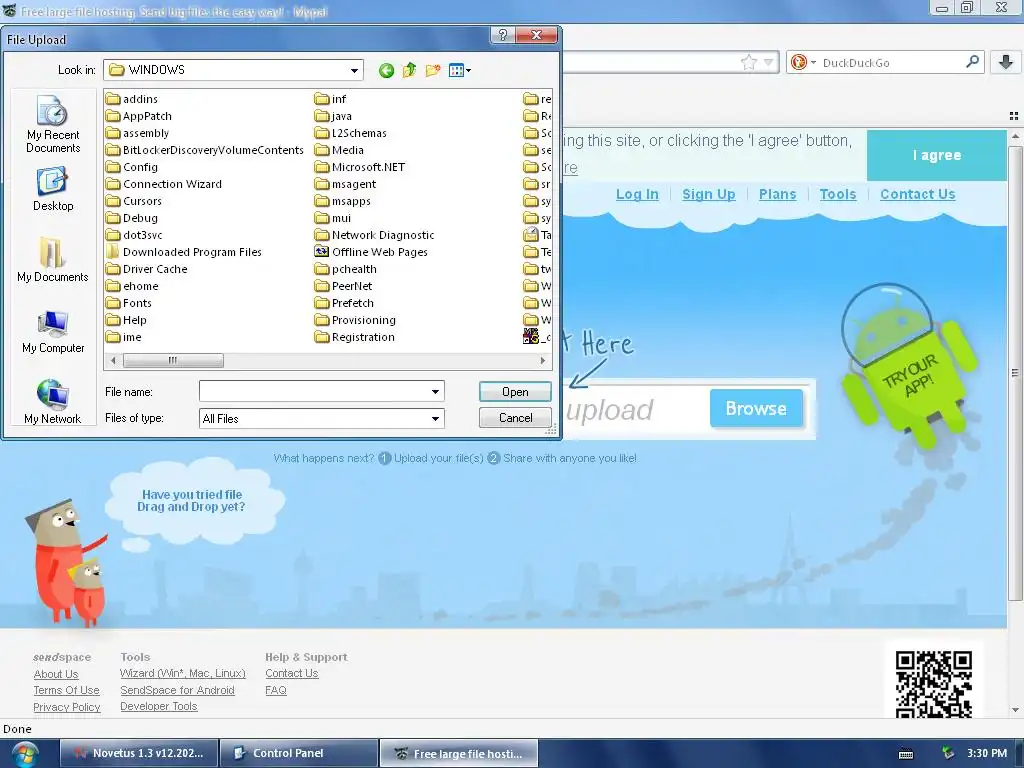Select the Connection Wizard folder
Viewport: 1024px width, 768px height.
pyautogui.click(x=164, y=184)
